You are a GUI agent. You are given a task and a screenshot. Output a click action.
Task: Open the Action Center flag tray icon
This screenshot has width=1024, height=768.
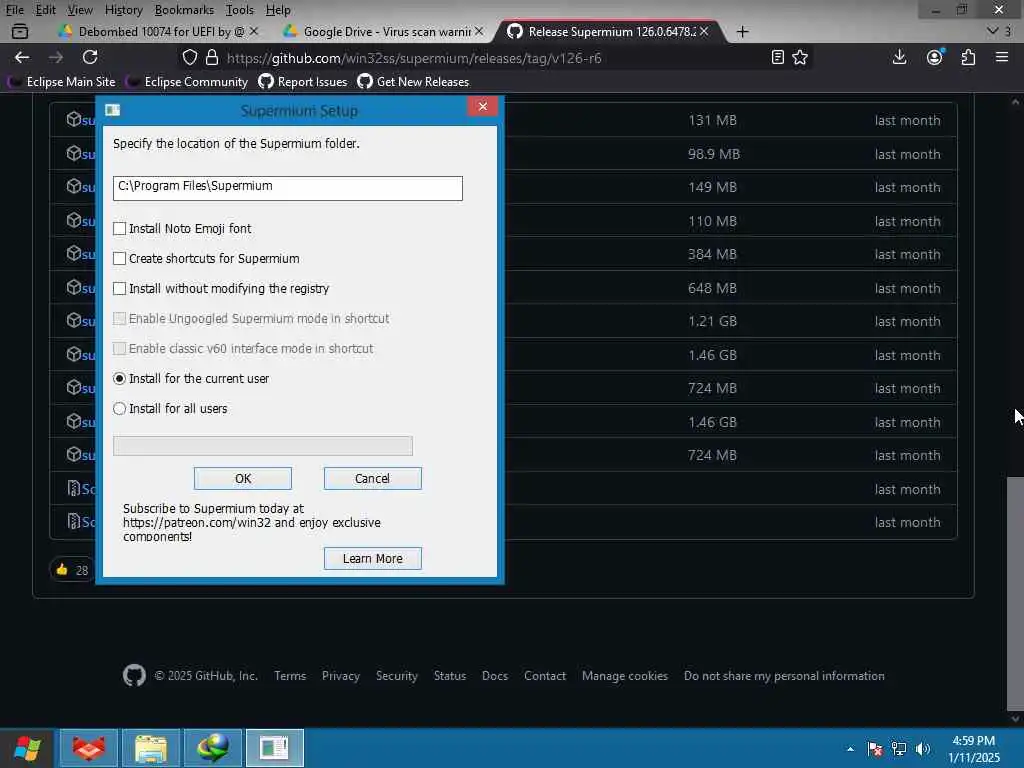click(875, 749)
